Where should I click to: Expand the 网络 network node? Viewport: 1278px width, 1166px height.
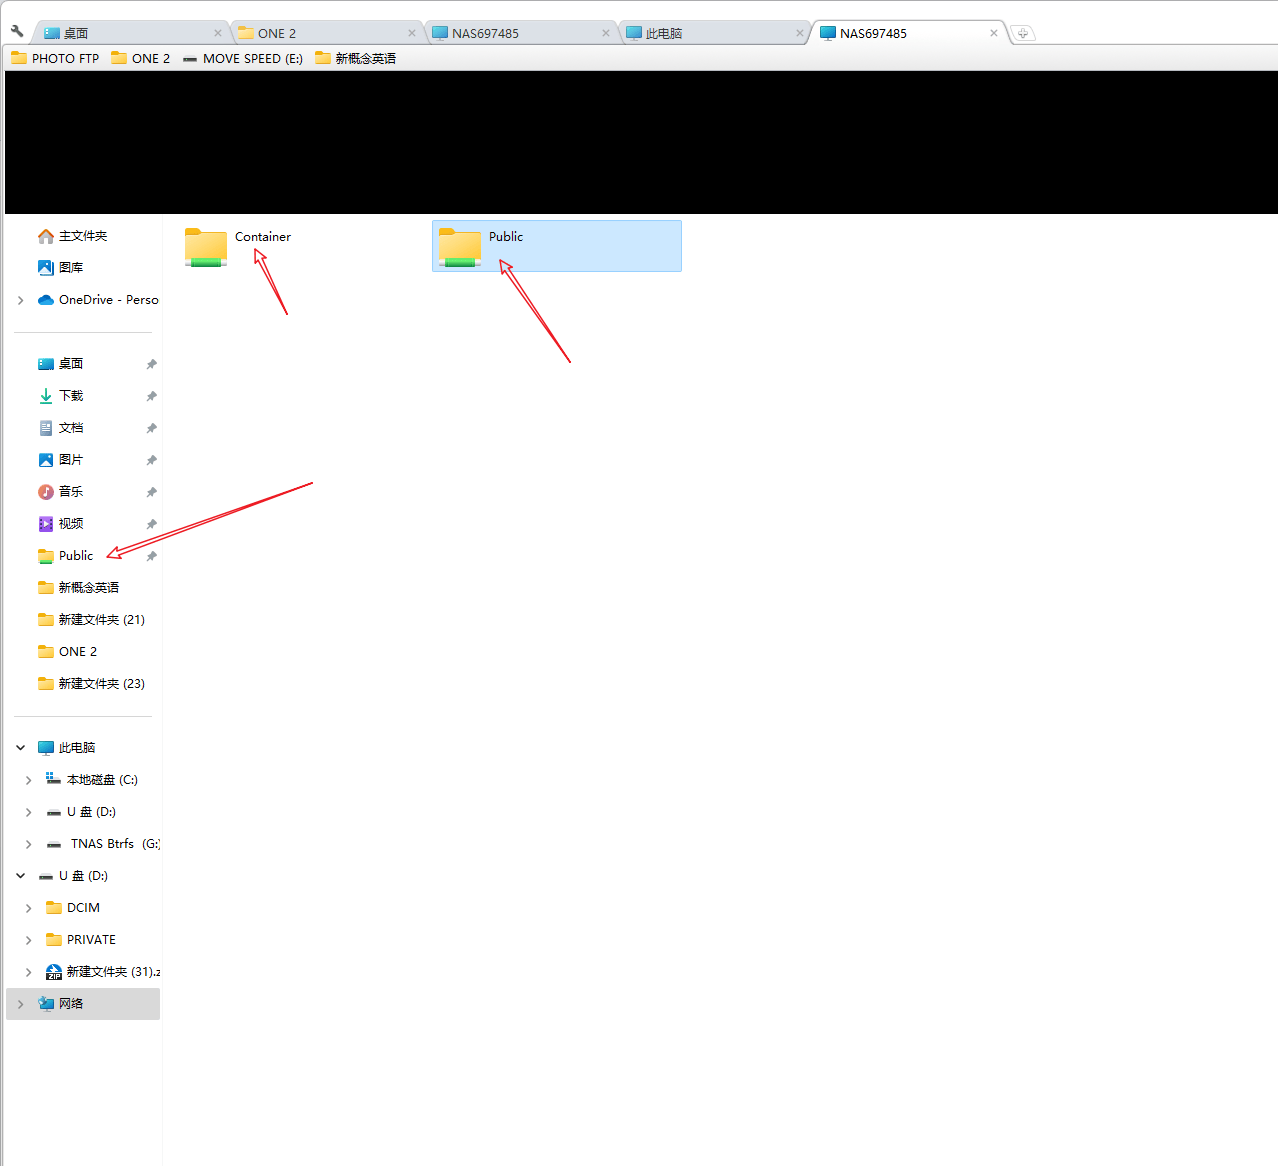click(x=20, y=1004)
